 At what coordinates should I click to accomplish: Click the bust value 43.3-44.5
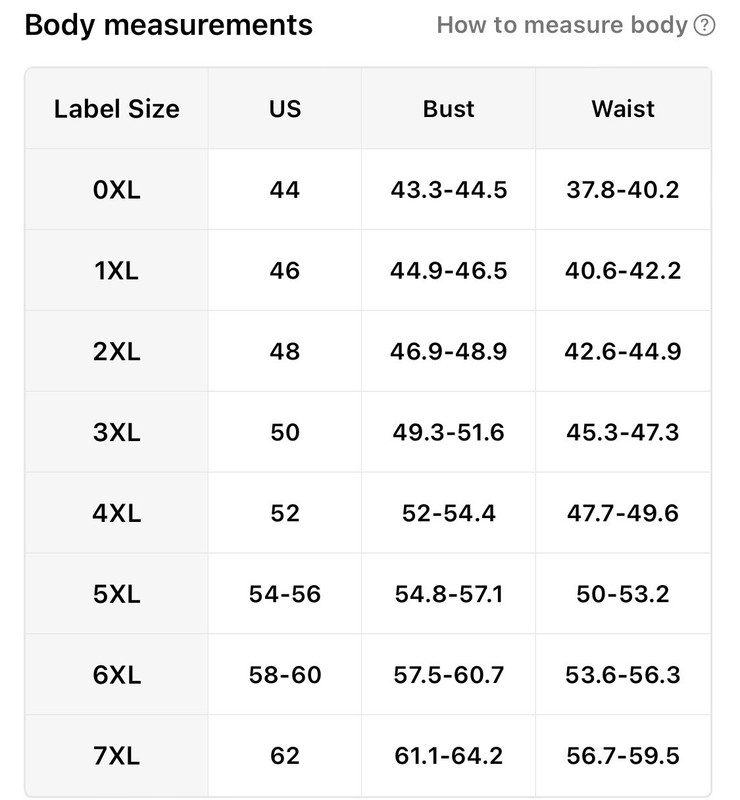(x=449, y=190)
